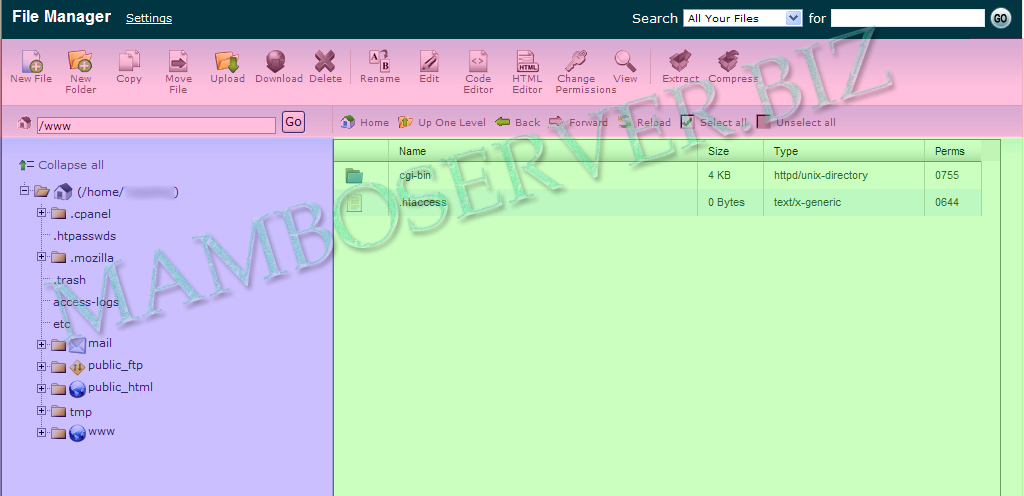Click the text/x-generic type cell
1024x496 pixels.
[x=807, y=202]
